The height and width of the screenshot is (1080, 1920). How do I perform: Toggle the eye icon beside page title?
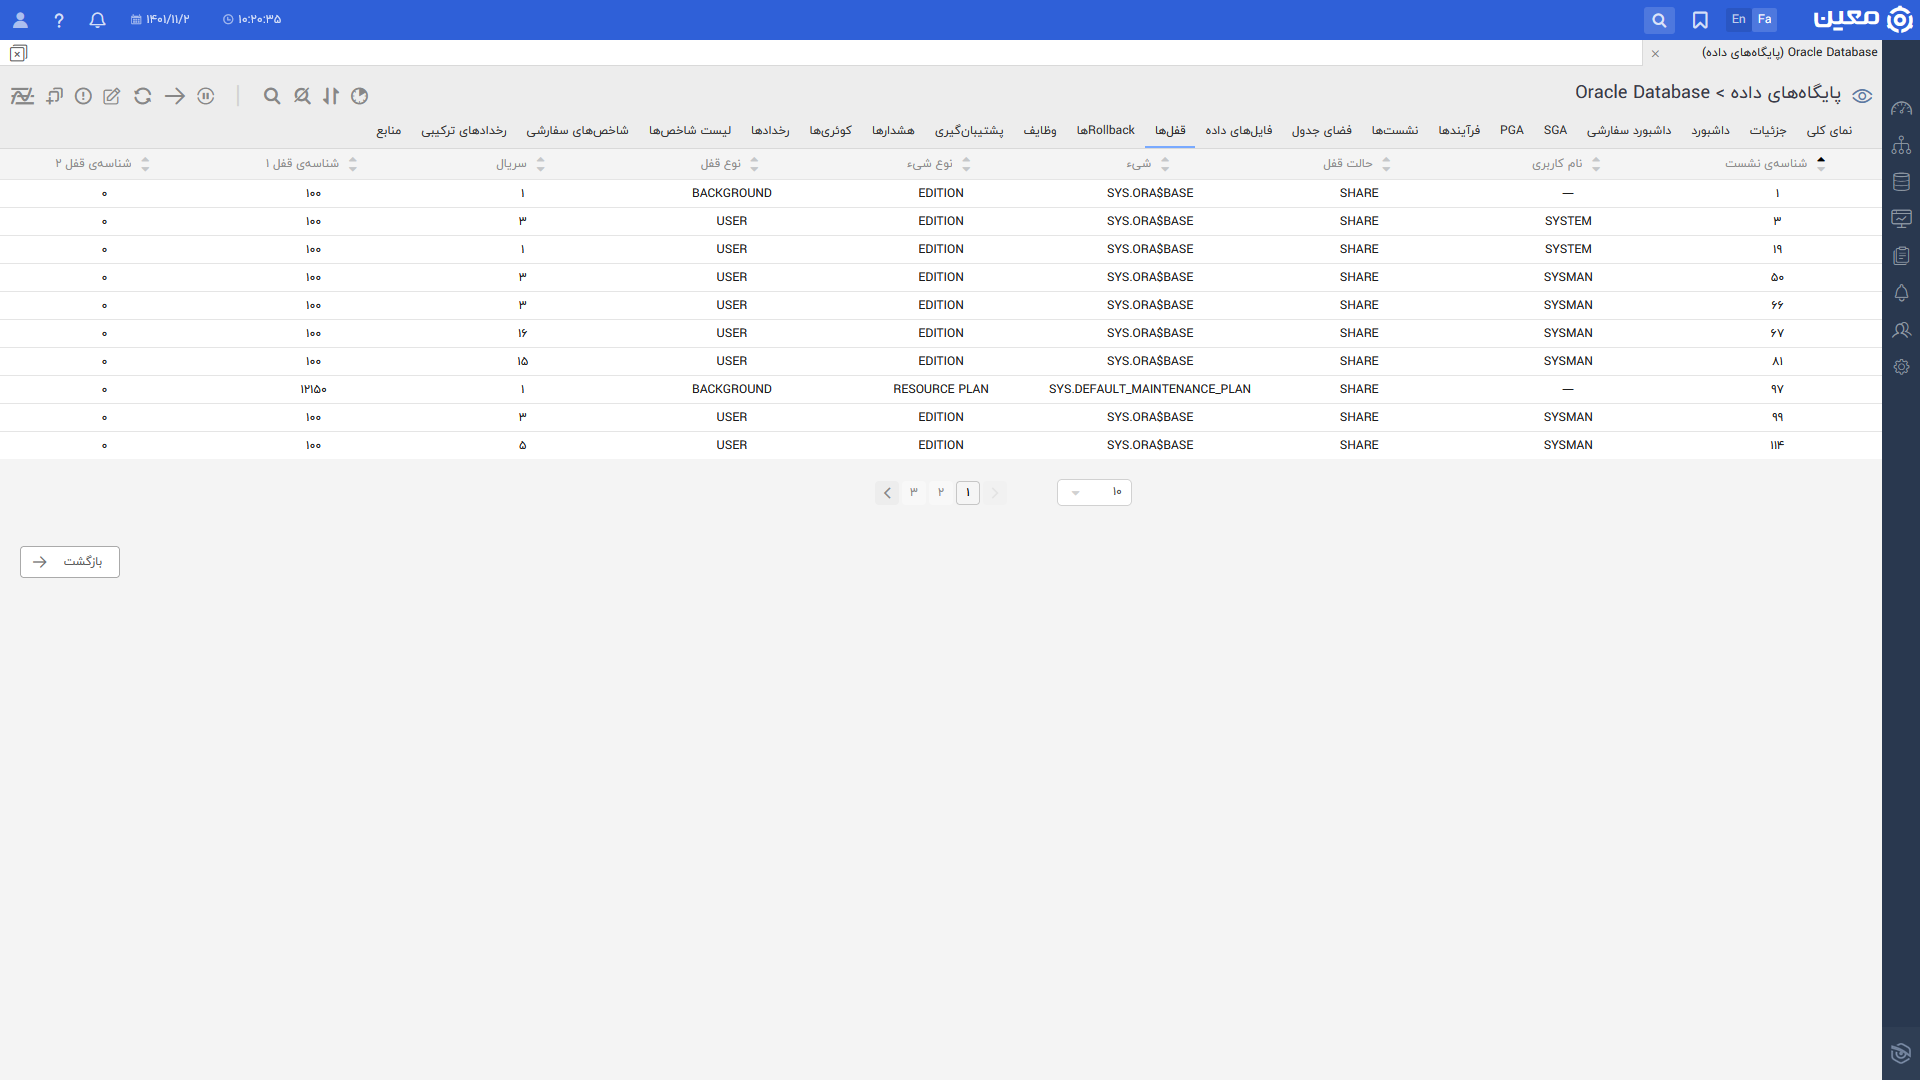[1862, 96]
